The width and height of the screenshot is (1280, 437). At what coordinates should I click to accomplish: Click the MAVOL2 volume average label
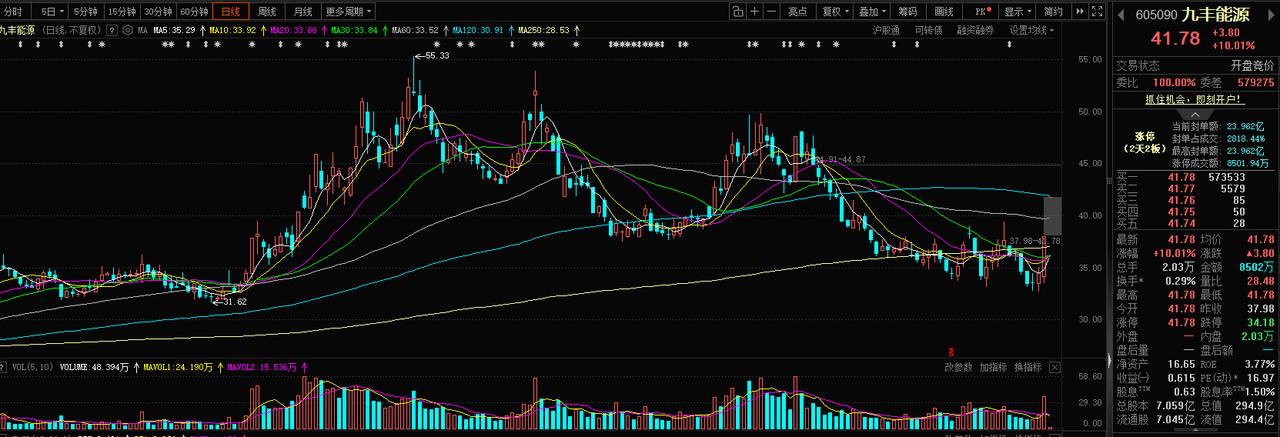[x=263, y=368]
